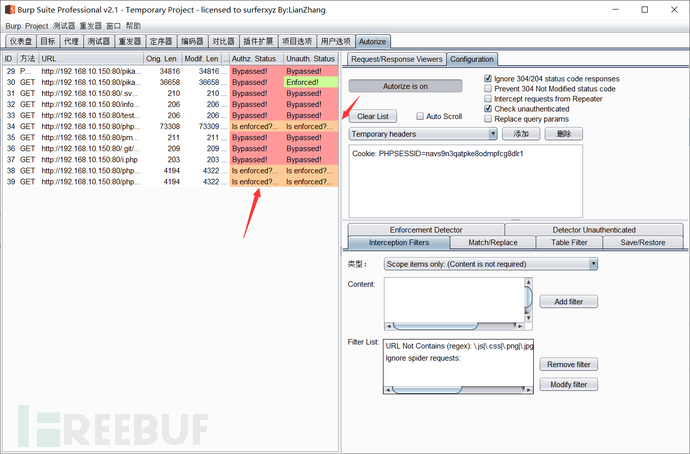Image resolution: width=690 pixels, height=454 pixels.
Task: Click the Filter List horizontal scrollbar
Action: tap(458, 389)
